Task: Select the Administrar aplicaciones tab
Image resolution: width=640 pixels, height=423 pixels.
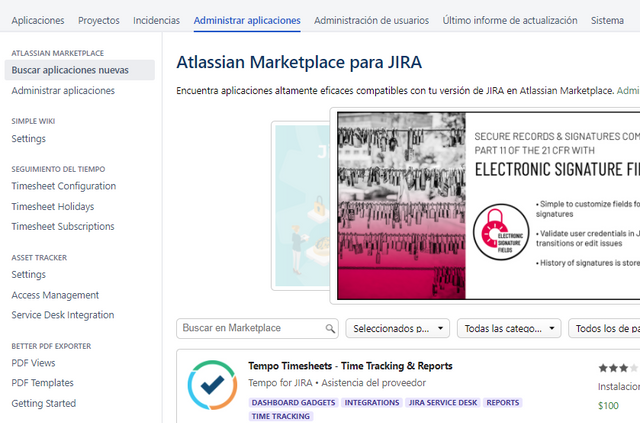Action: point(247,20)
